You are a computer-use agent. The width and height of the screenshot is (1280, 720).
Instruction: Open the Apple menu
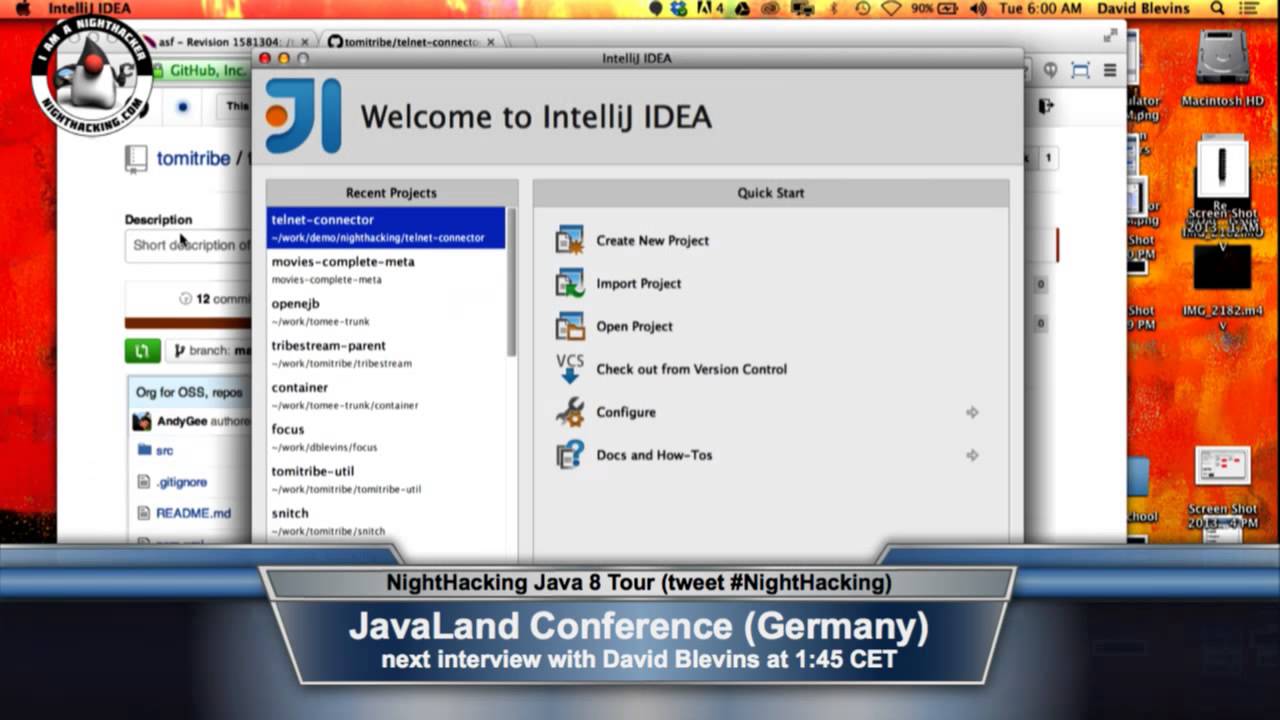point(23,8)
